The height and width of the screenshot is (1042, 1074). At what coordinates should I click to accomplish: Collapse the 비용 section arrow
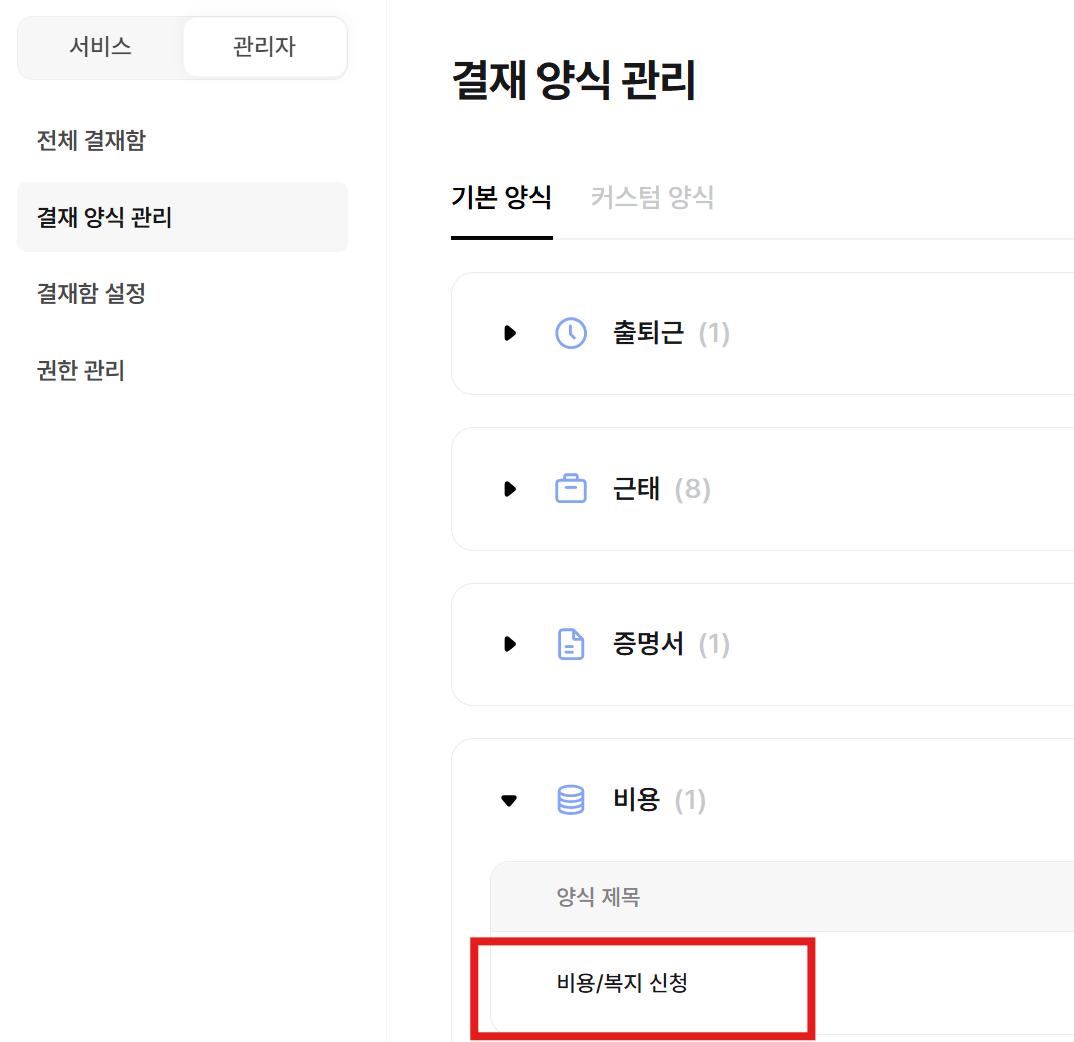point(510,800)
